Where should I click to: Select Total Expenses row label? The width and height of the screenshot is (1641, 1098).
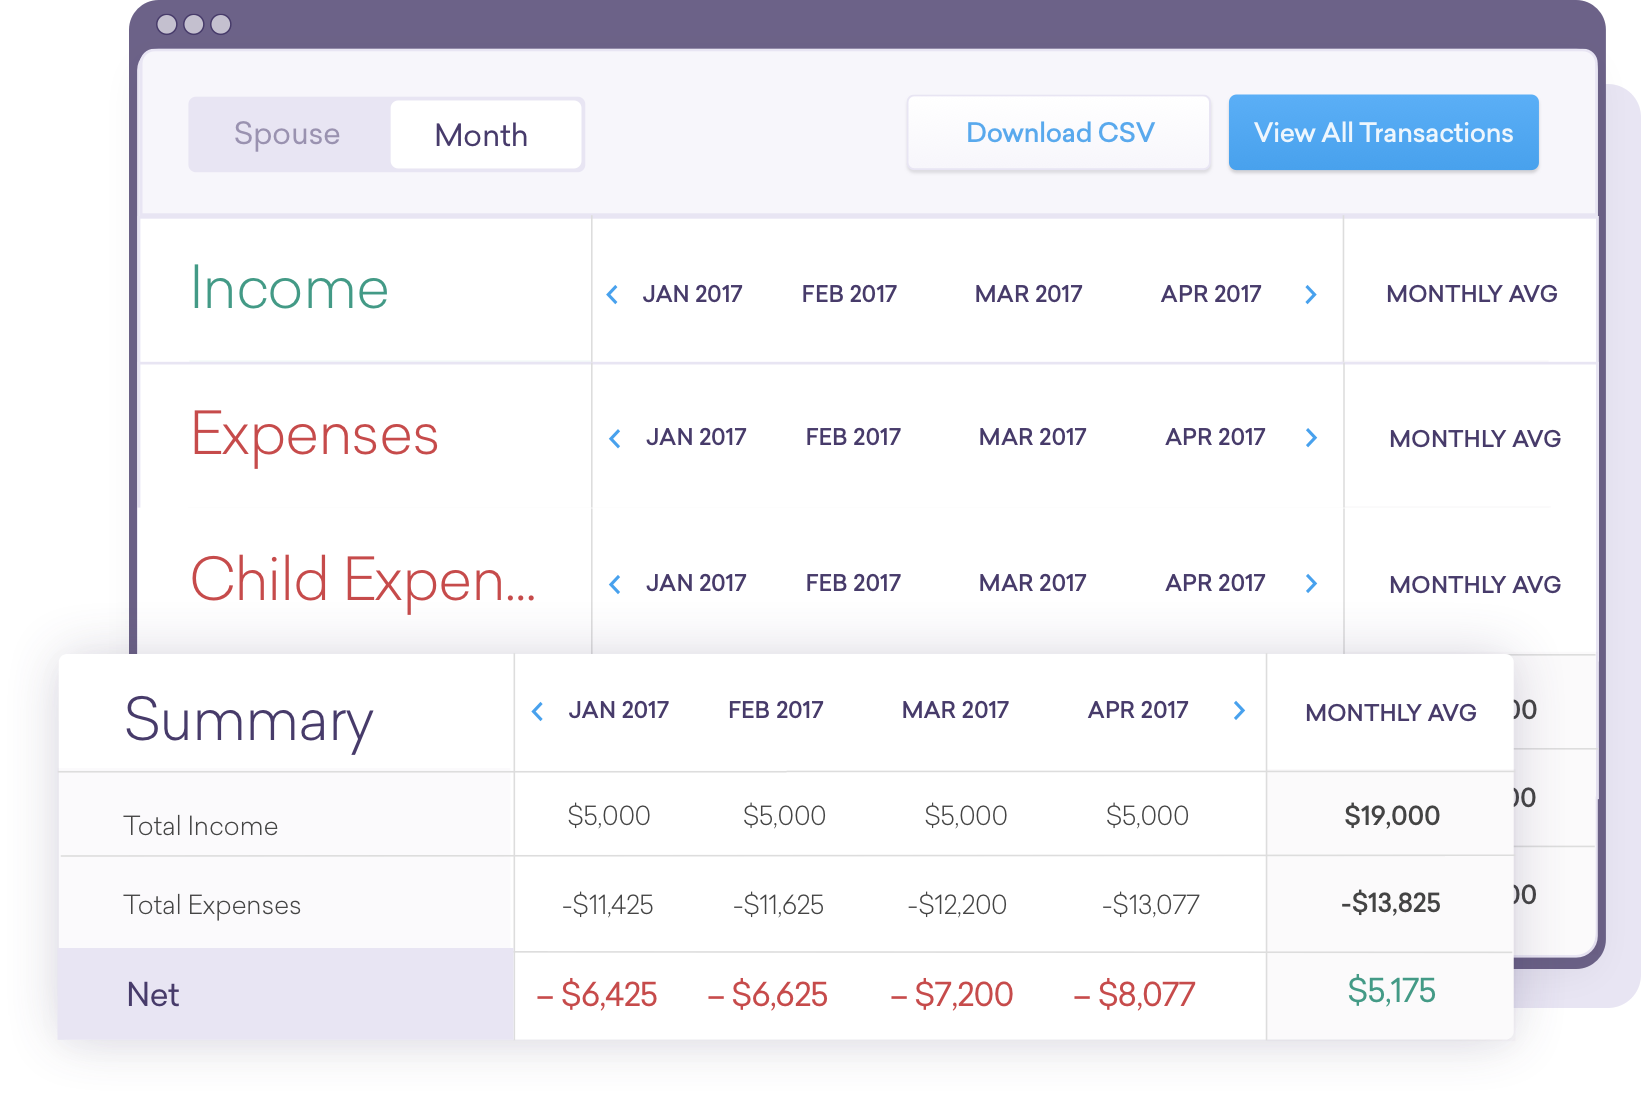point(212,905)
